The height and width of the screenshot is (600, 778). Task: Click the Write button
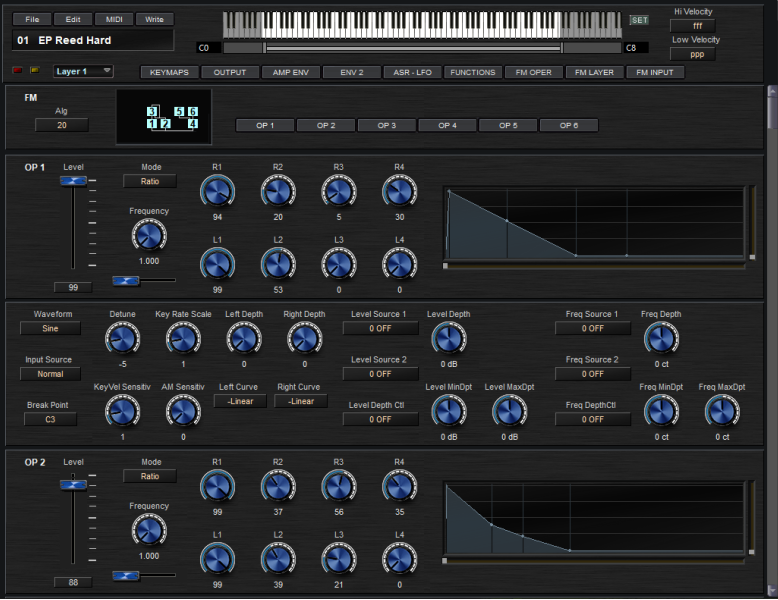pyautogui.click(x=154, y=19)
